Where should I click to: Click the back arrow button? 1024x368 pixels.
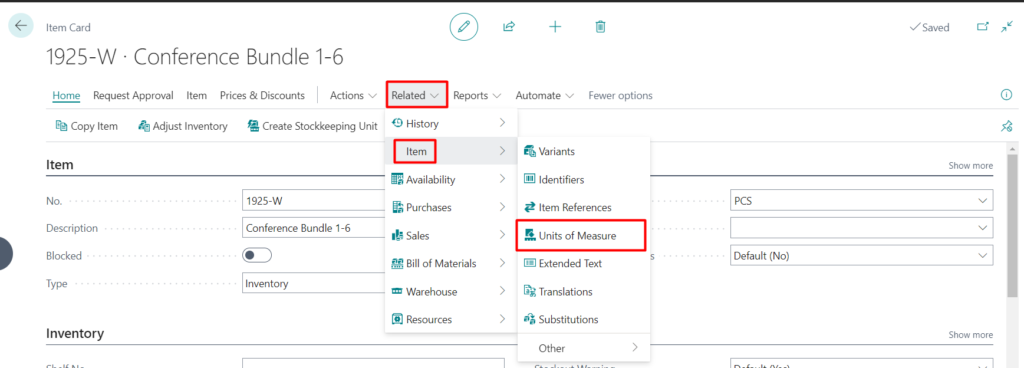[x=21, y=25]
